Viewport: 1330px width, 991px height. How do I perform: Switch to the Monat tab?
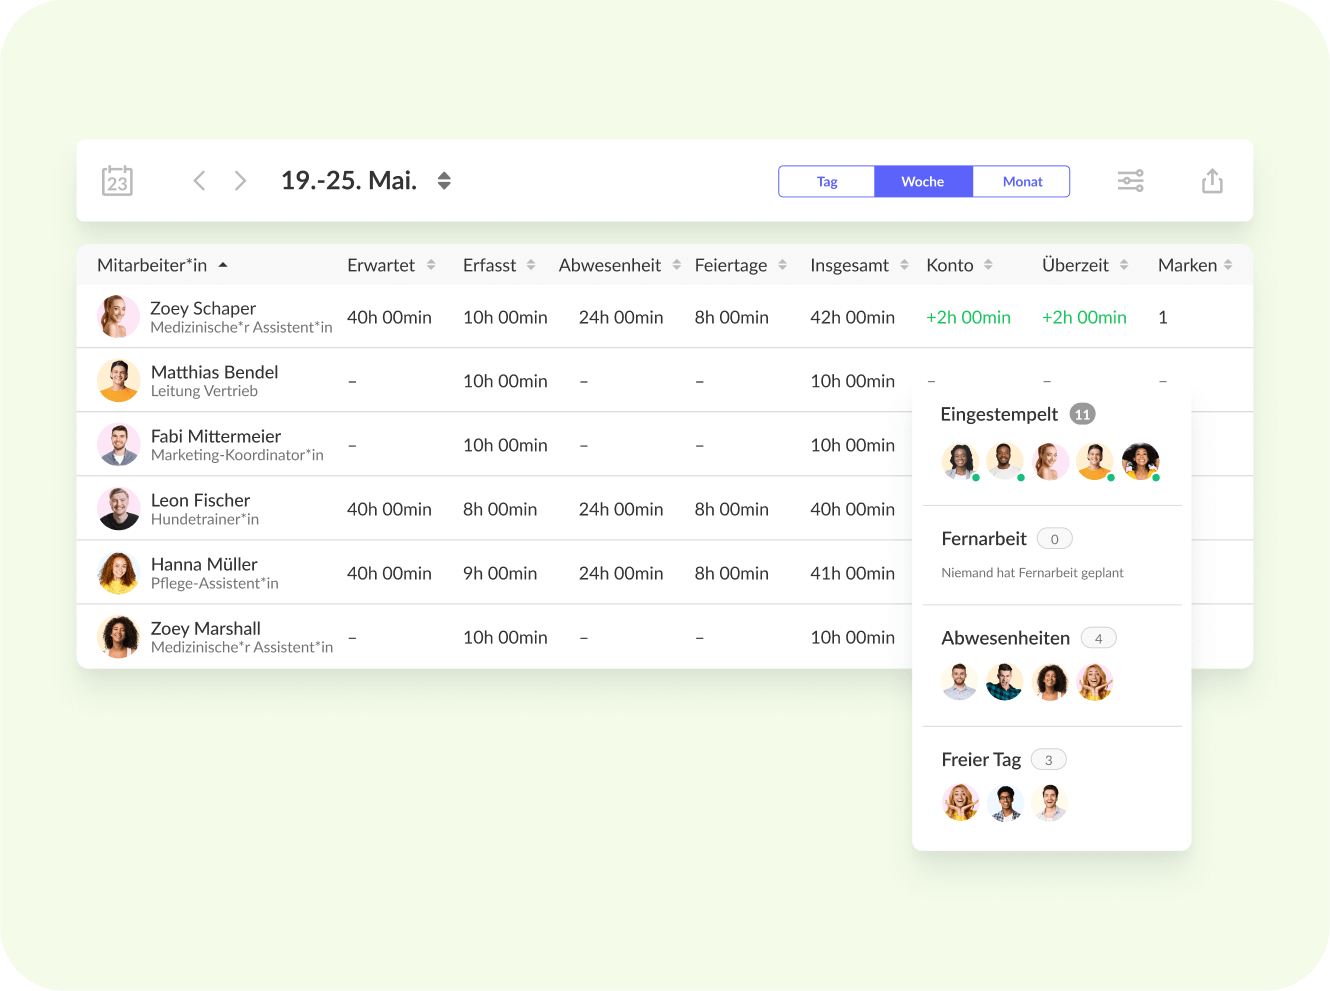pos(1021,181)
